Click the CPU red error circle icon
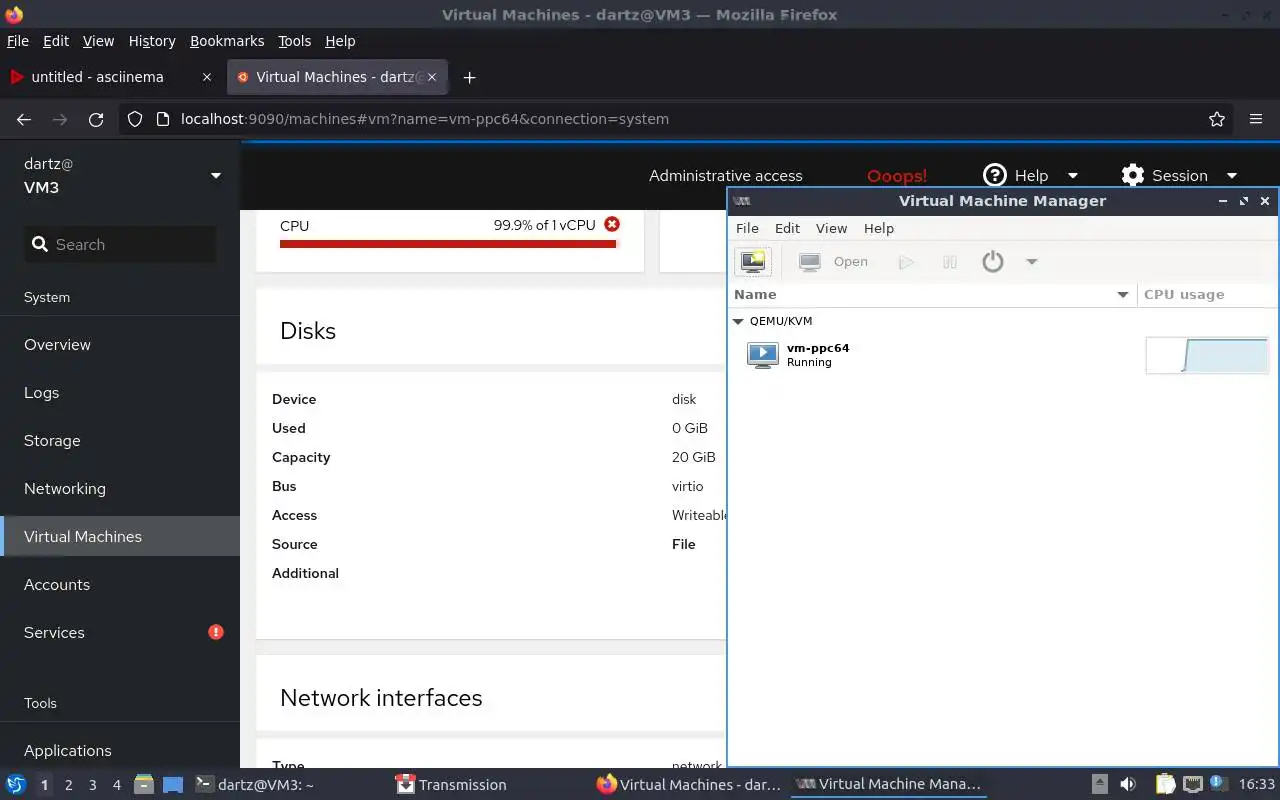This screenshot has height=800, width=1280. click(612, 225)
